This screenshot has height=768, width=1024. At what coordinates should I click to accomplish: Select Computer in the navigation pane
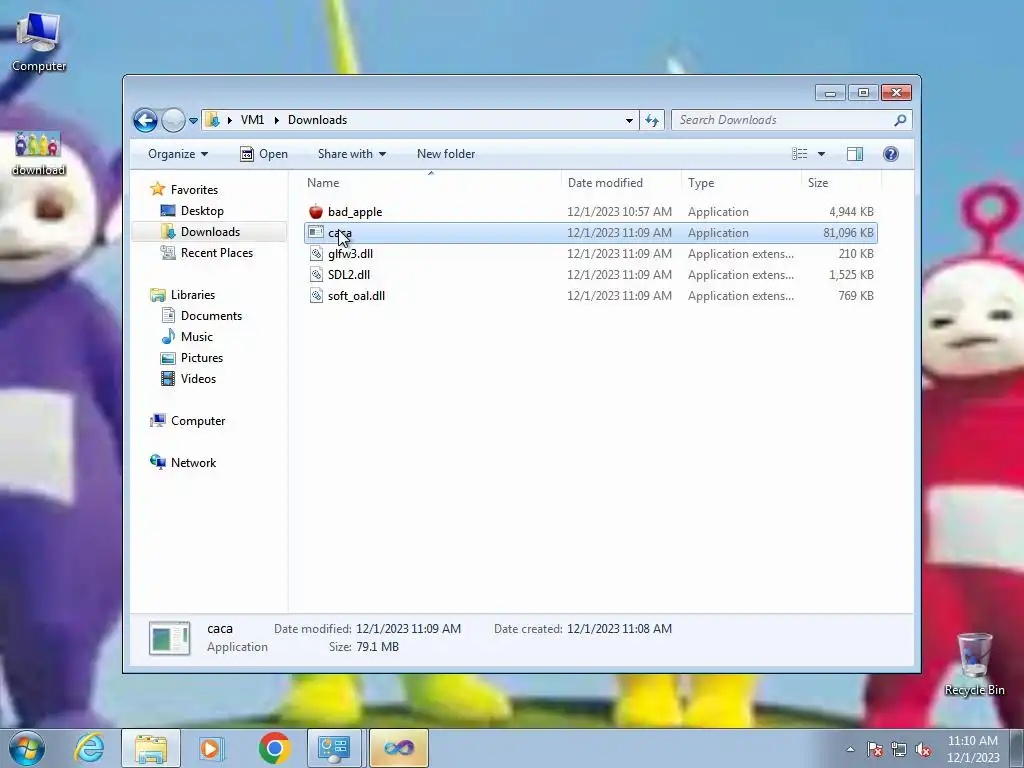click(x=198, y=421)
